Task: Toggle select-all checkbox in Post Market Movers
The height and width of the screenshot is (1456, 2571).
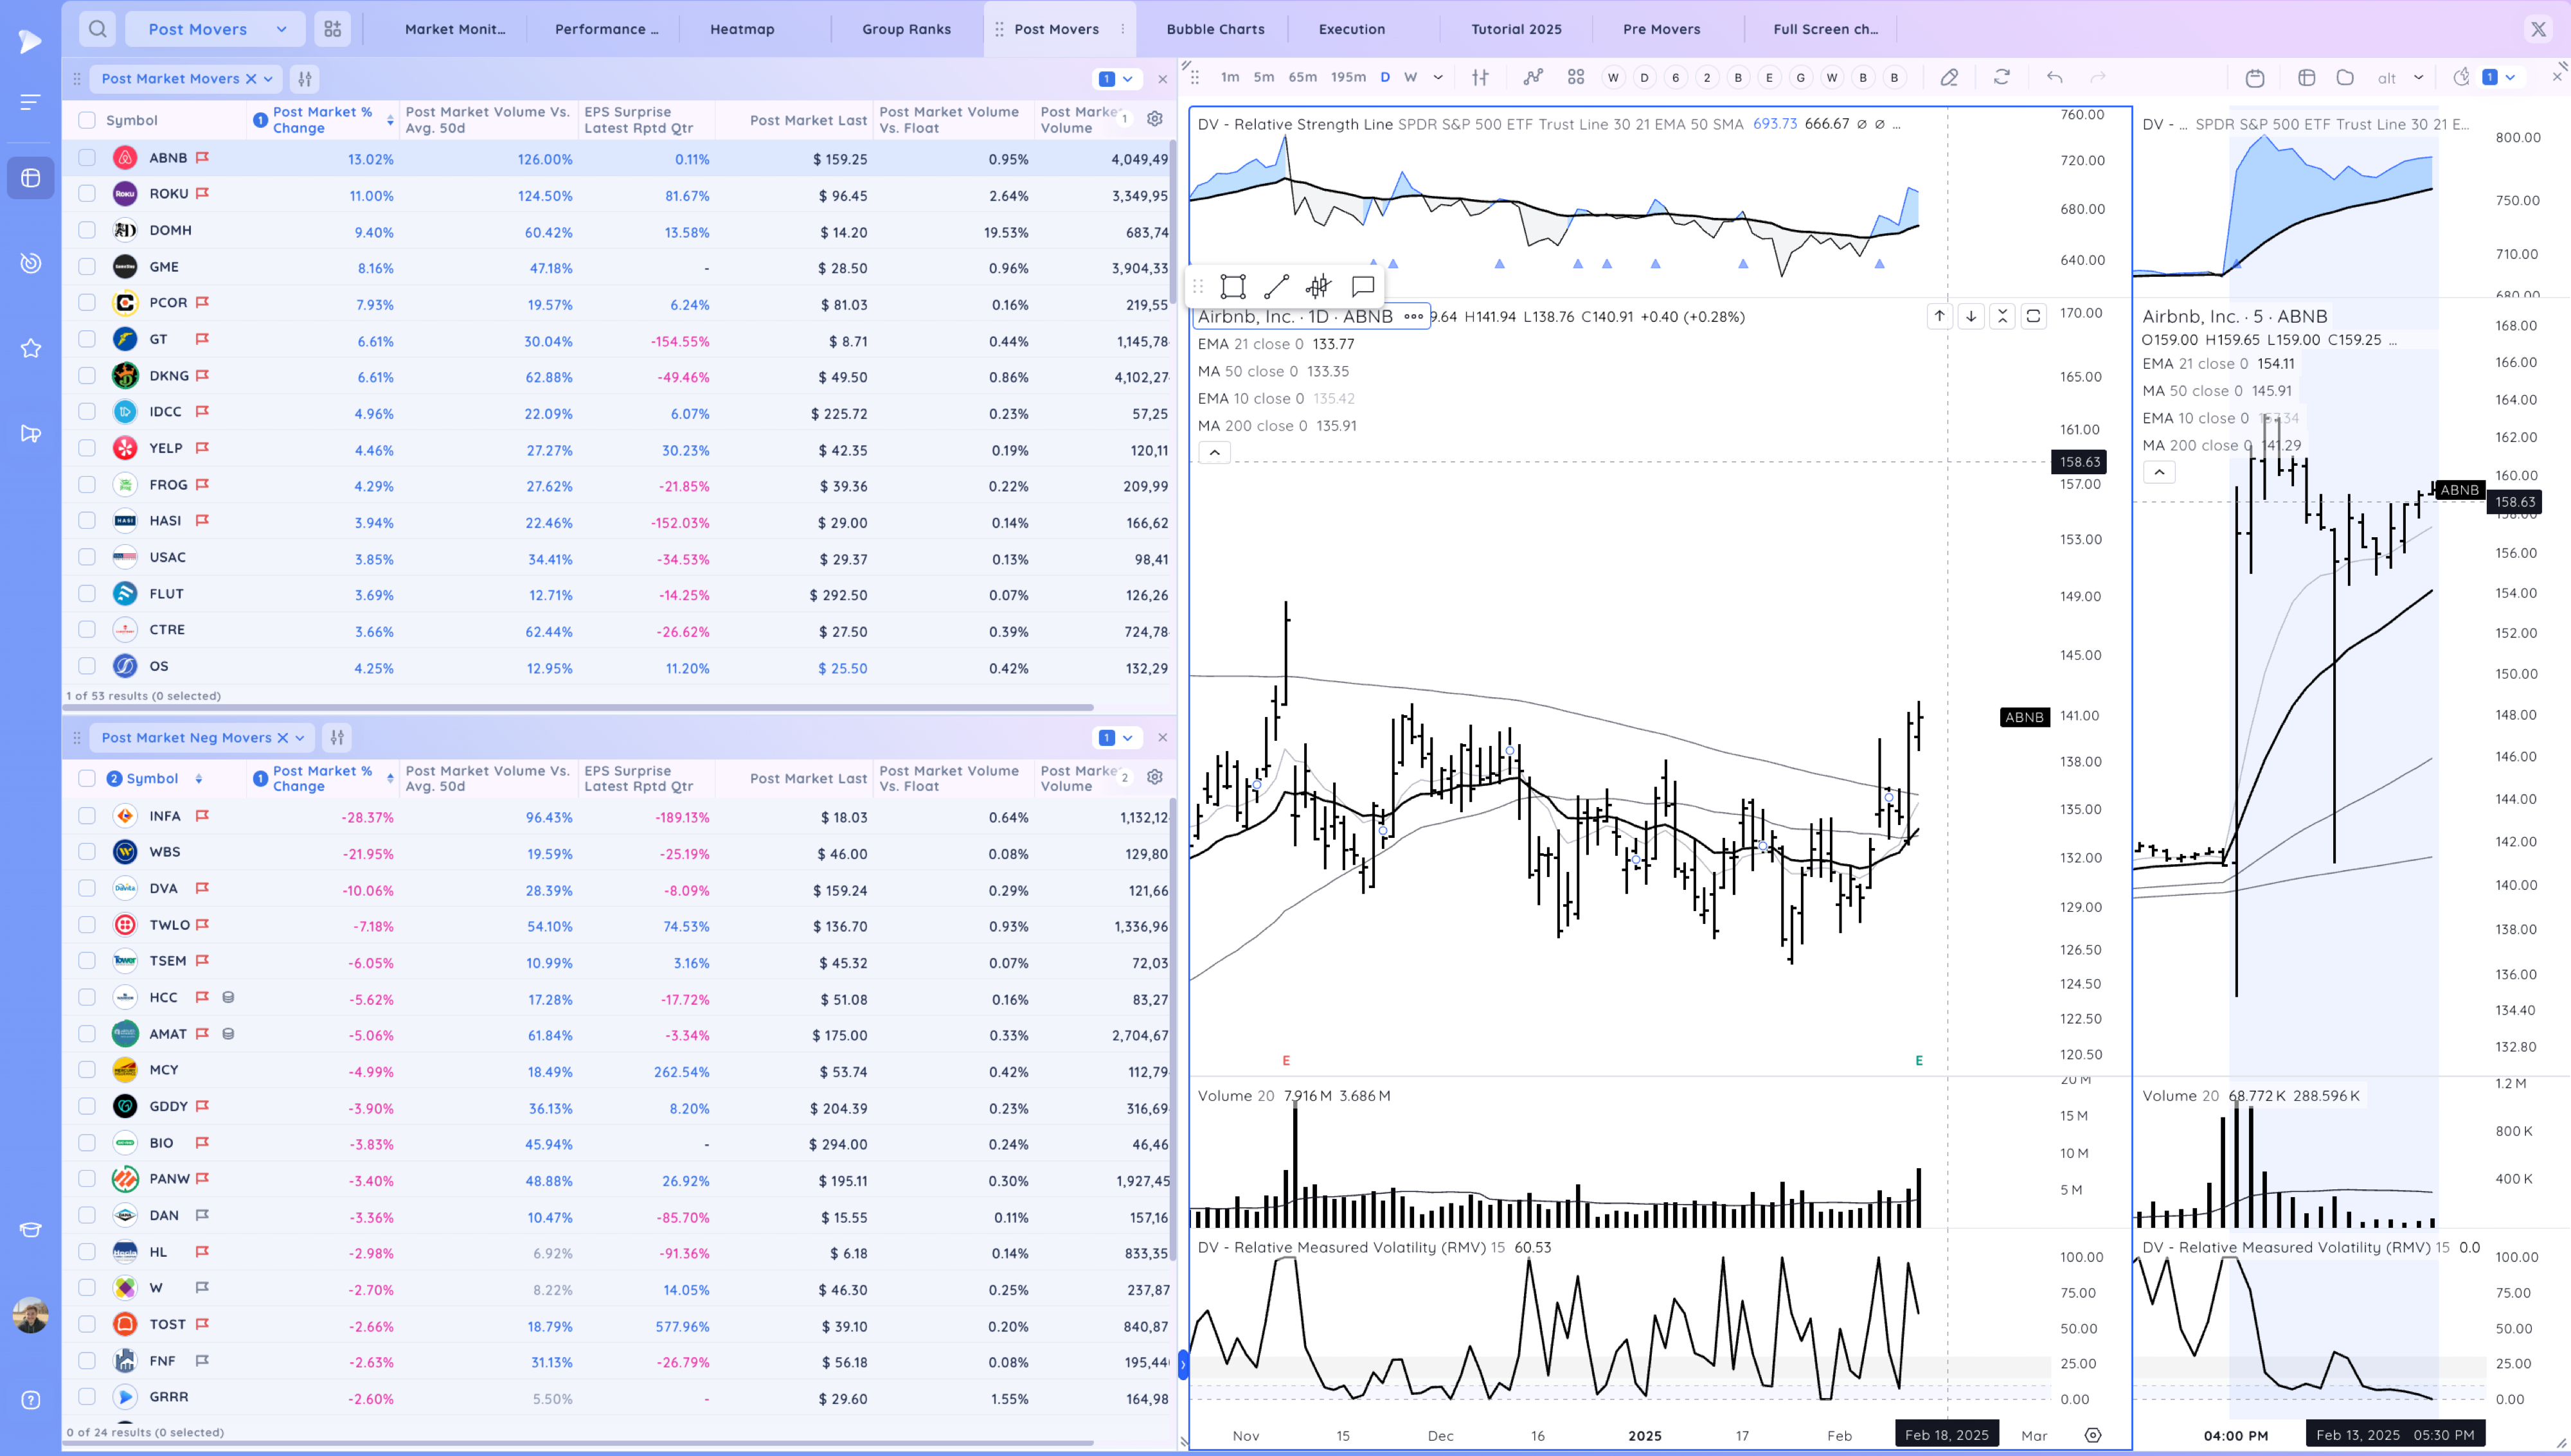Action: (87, 120)
